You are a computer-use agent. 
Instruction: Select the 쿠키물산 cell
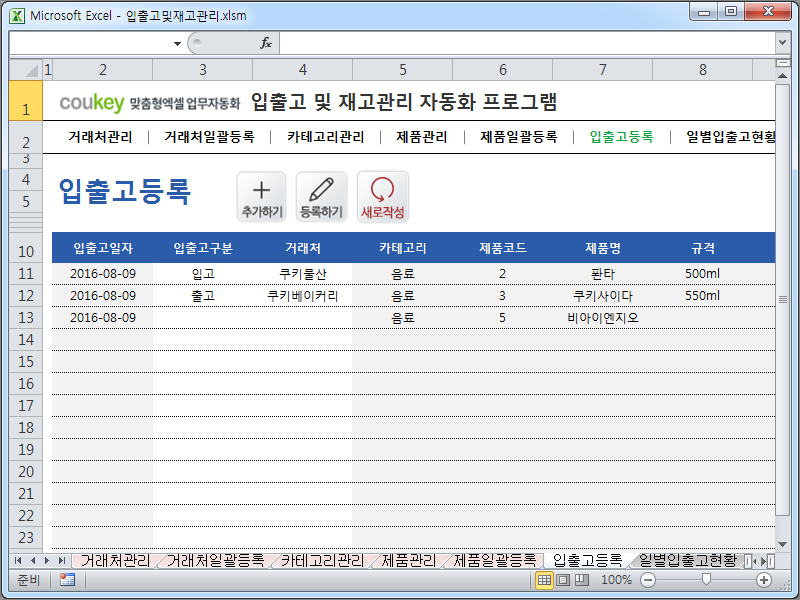[303, 273]
